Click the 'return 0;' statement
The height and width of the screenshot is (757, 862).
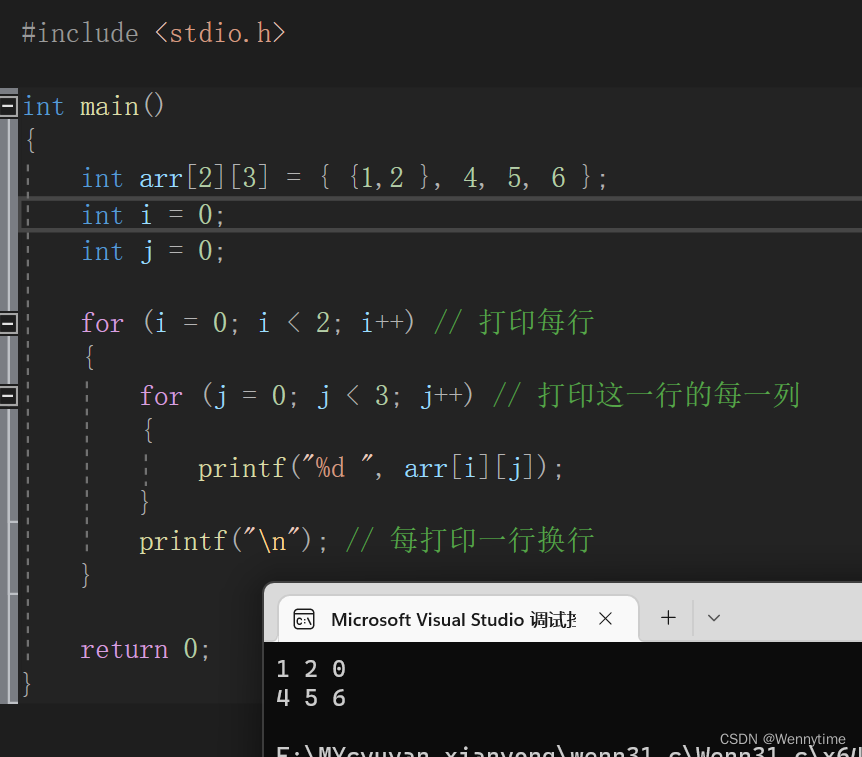pos(145,649)
